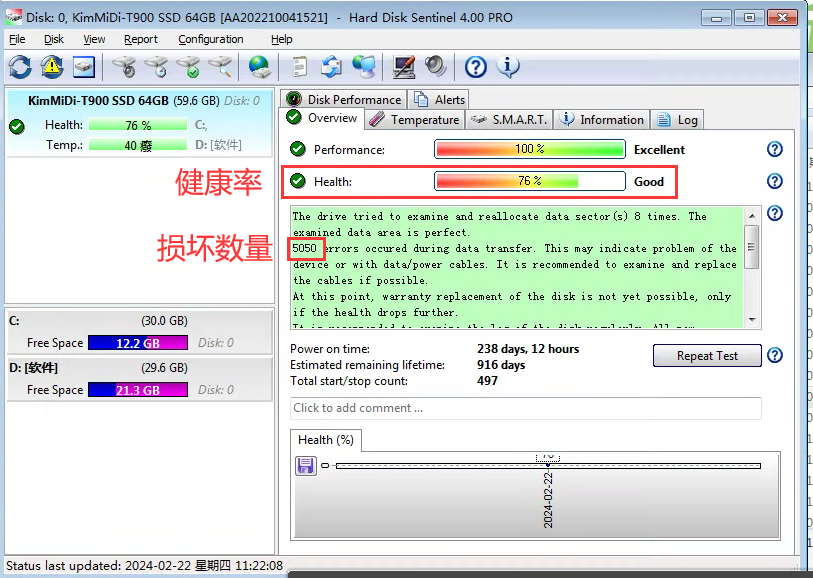Viewport: 813px width, 578px height.
Task: Click the green status check in disk list
Action: tap(17, 126)
